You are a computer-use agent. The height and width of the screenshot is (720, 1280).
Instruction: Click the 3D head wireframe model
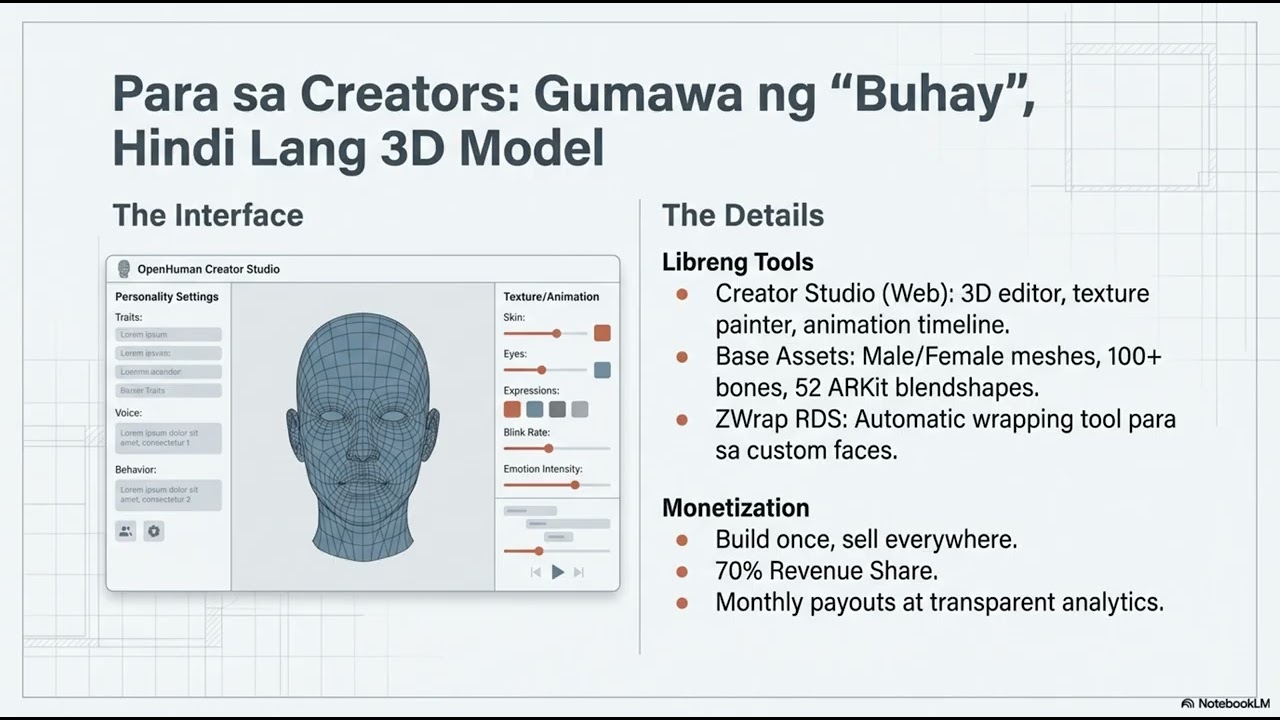pyautogui.click(x=363, y=437)
